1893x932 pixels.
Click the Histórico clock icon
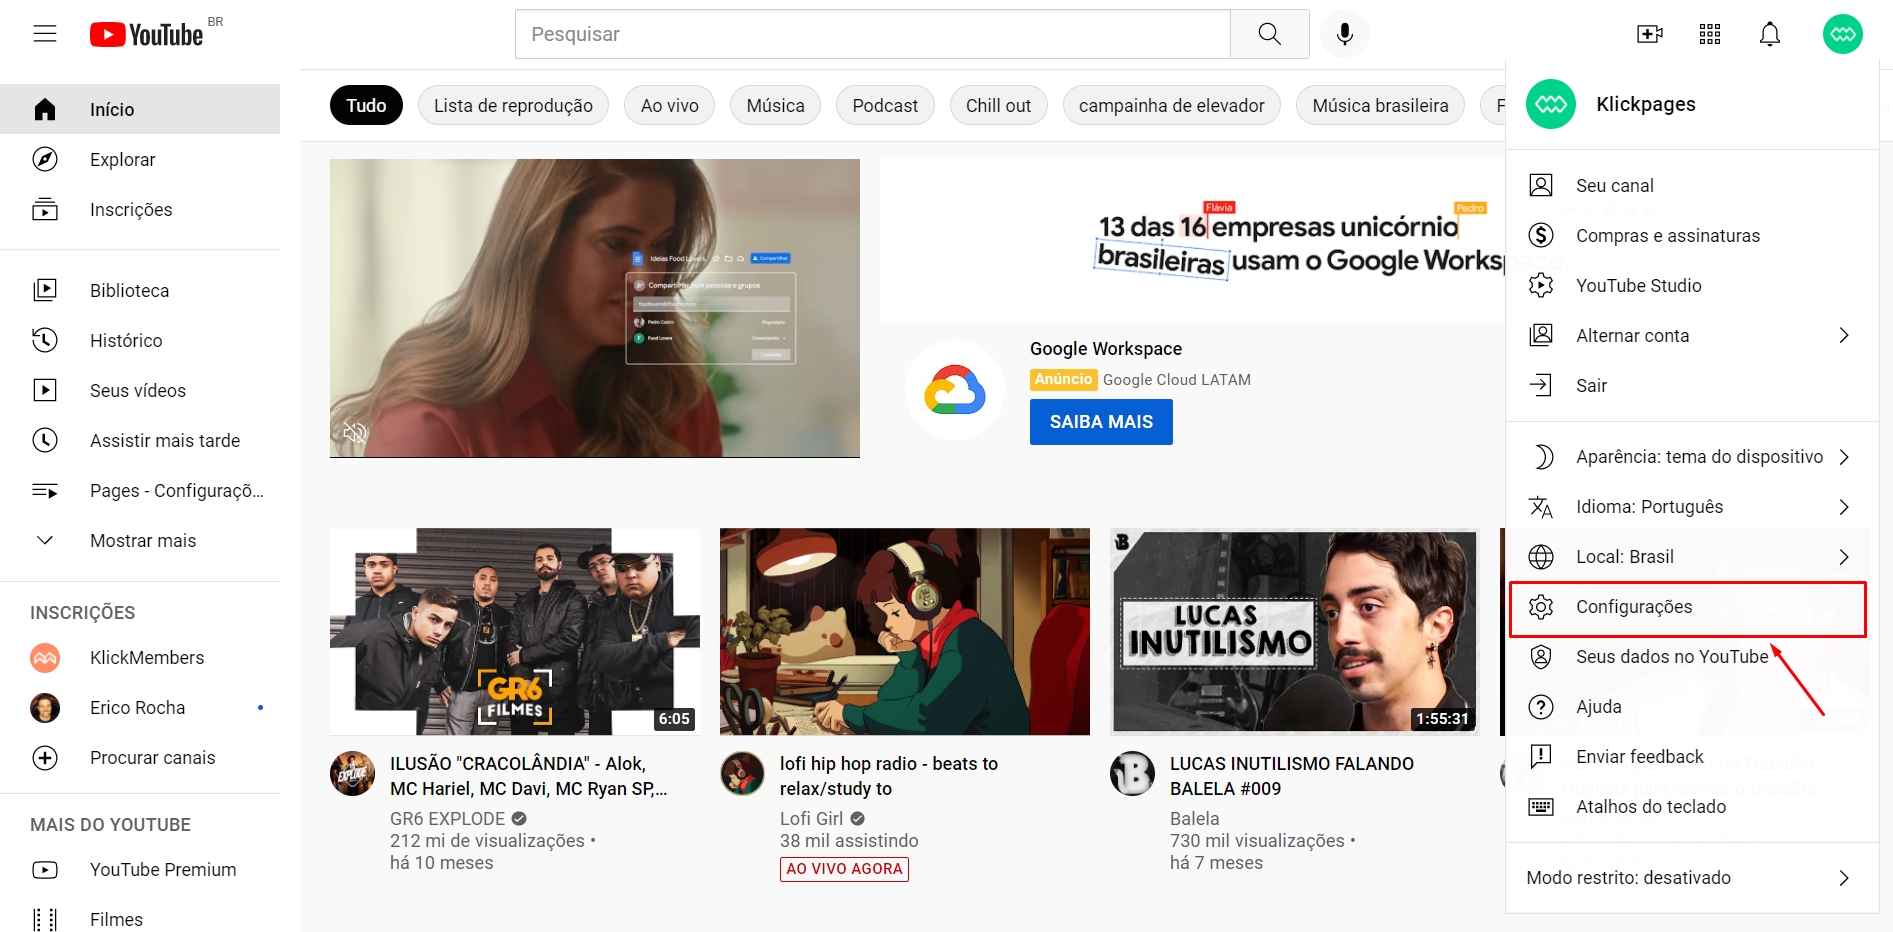45,340
